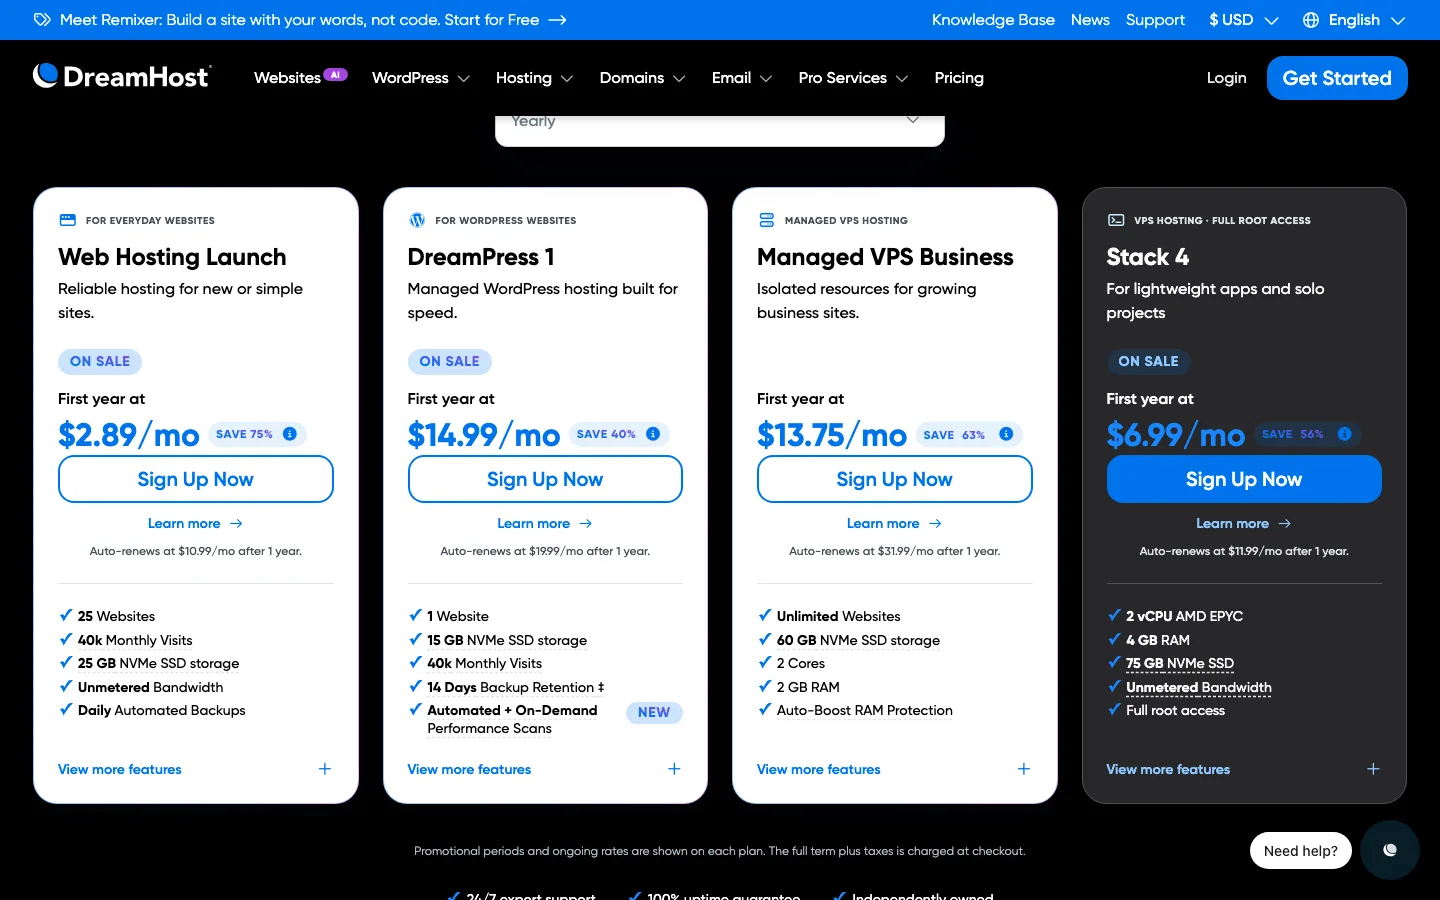1440x900 pixels.
Task: Click View more features in DreamPress 1 card
Action: (469, 769)
